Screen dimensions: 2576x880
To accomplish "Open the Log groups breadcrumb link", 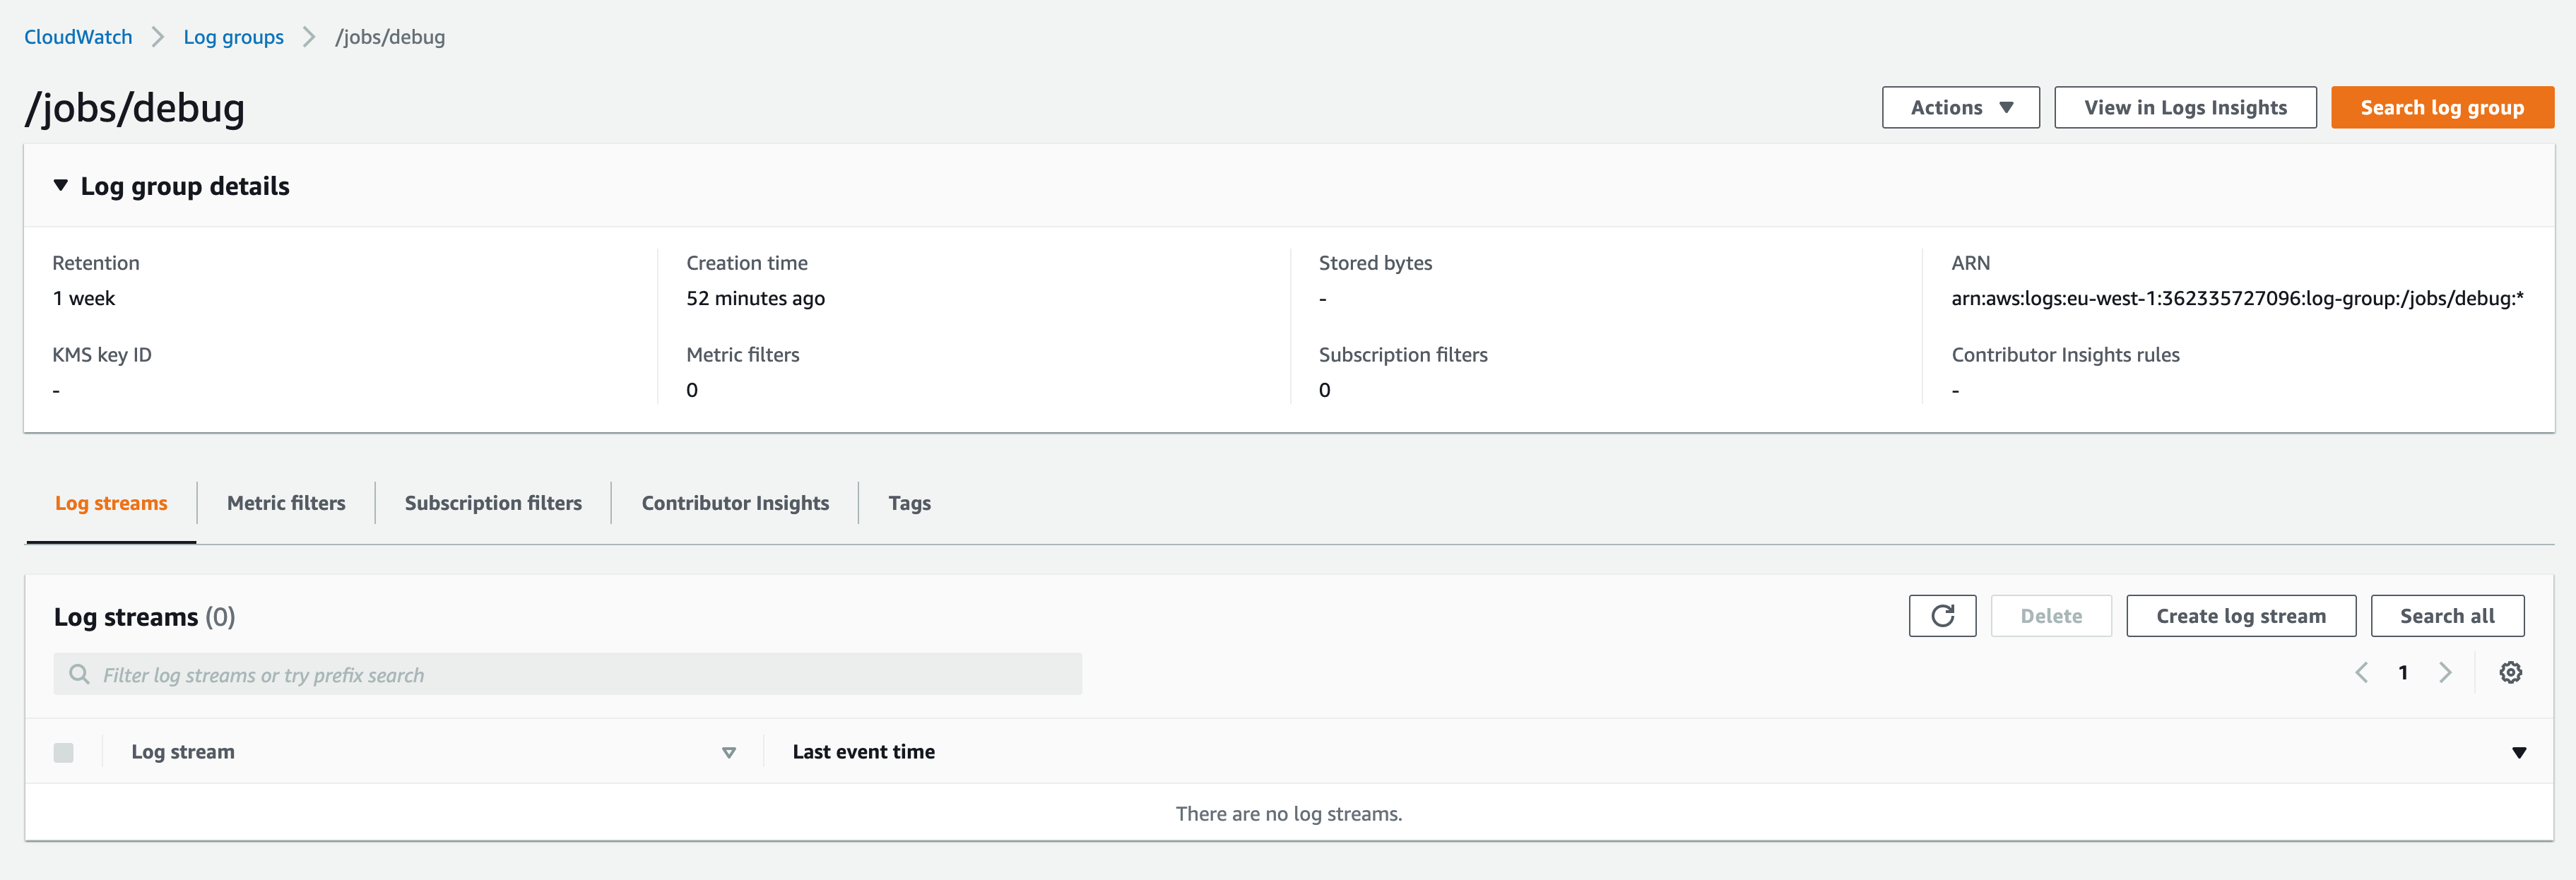I will [x=233, y=37].
